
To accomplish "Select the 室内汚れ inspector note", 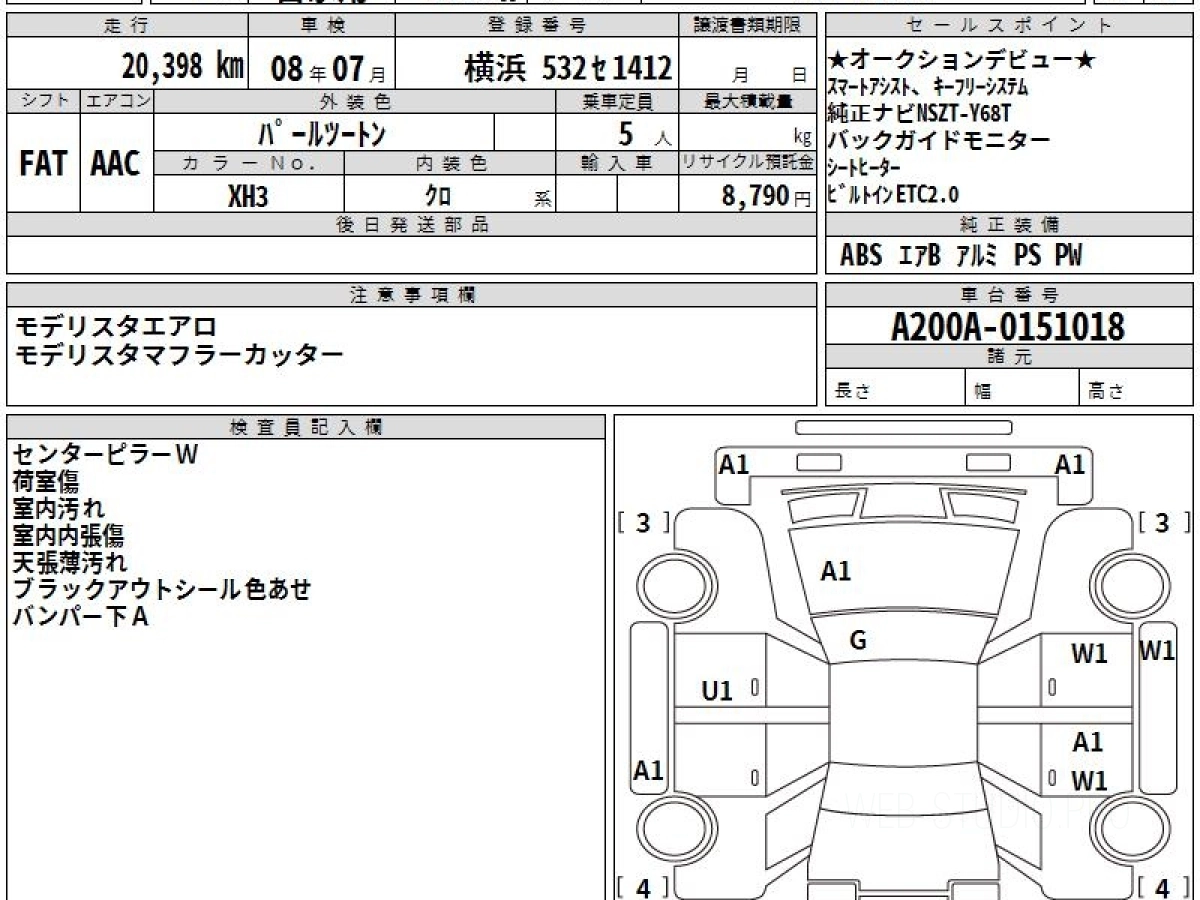I will (58, 509).
